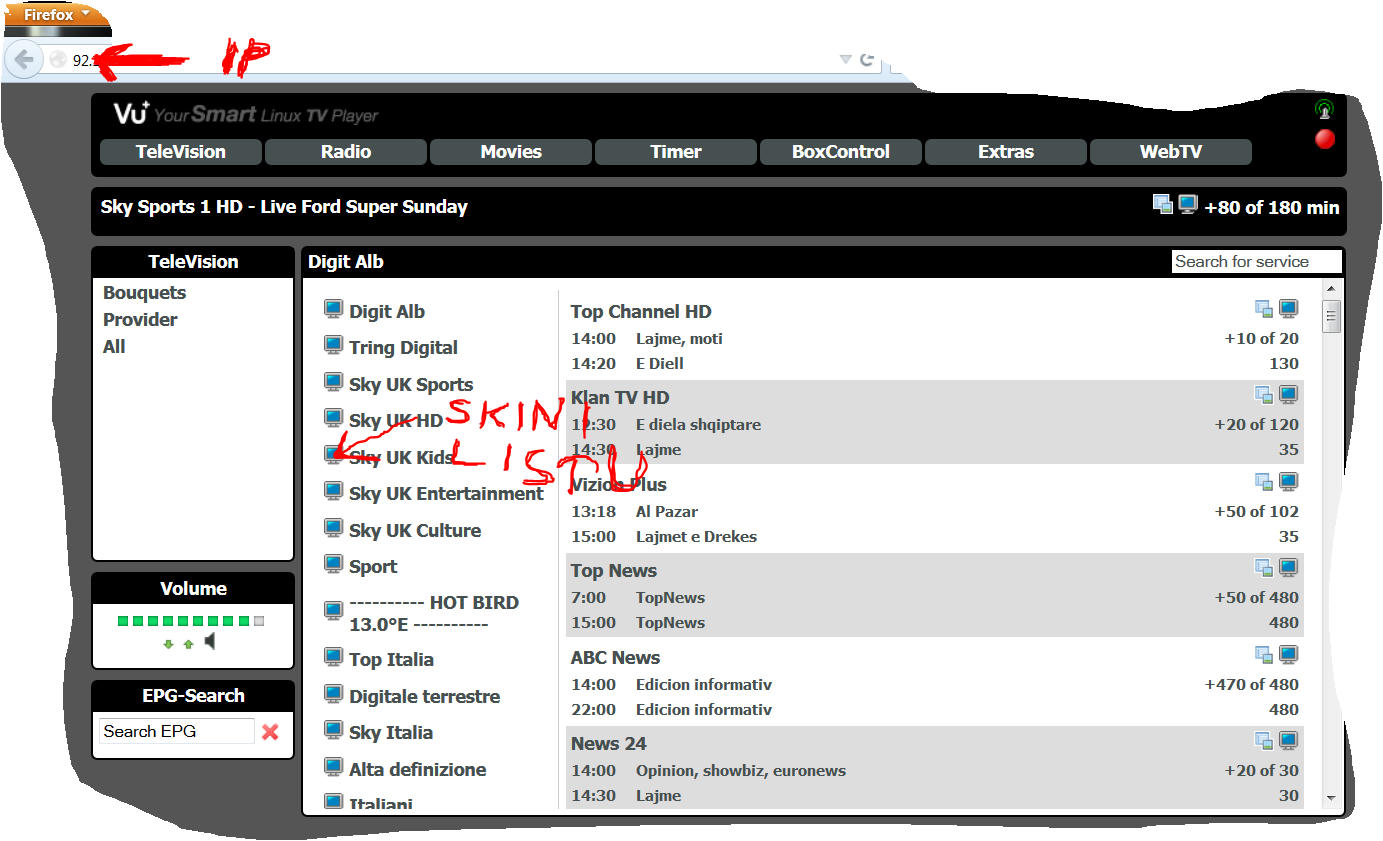
Task: Zap to Top News monitor icon
Action: tap(1289, 568)
